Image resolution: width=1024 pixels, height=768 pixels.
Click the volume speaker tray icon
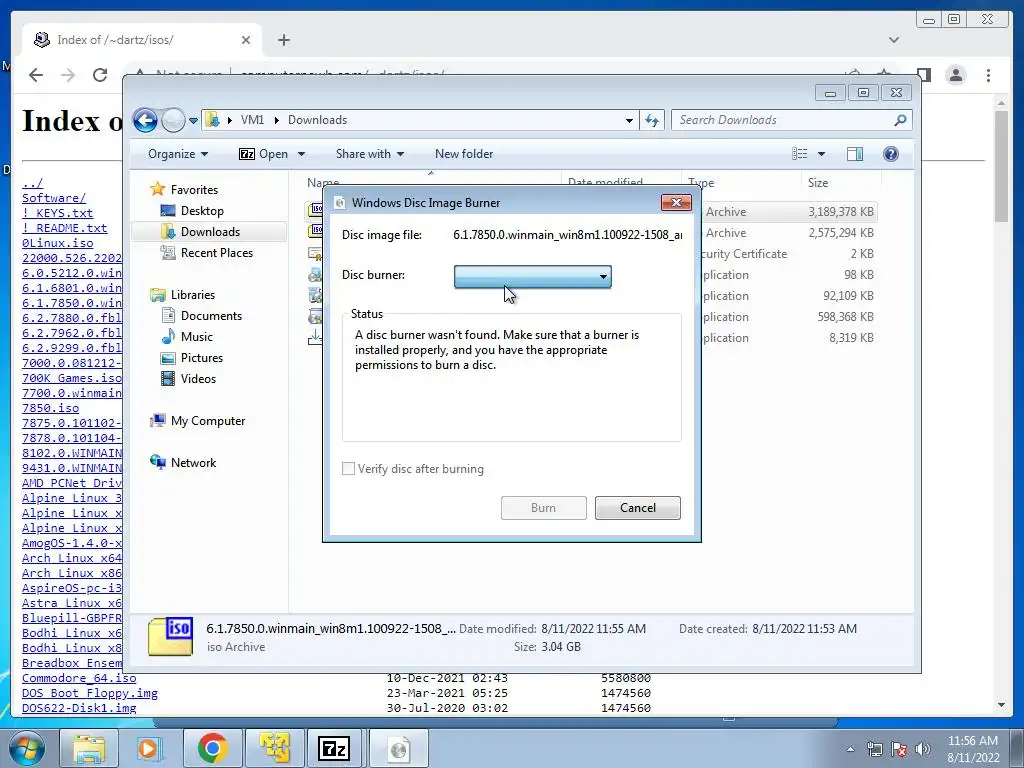[x=923, y=749]
